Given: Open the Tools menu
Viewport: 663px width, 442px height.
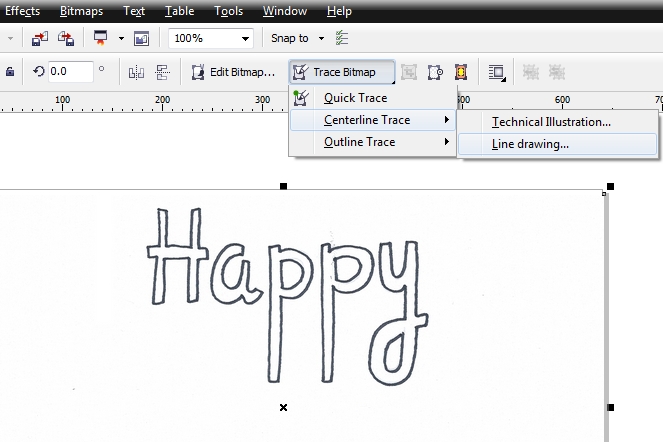Looking at the screenshot, I should pyautogui.click(x=228, y=11).
